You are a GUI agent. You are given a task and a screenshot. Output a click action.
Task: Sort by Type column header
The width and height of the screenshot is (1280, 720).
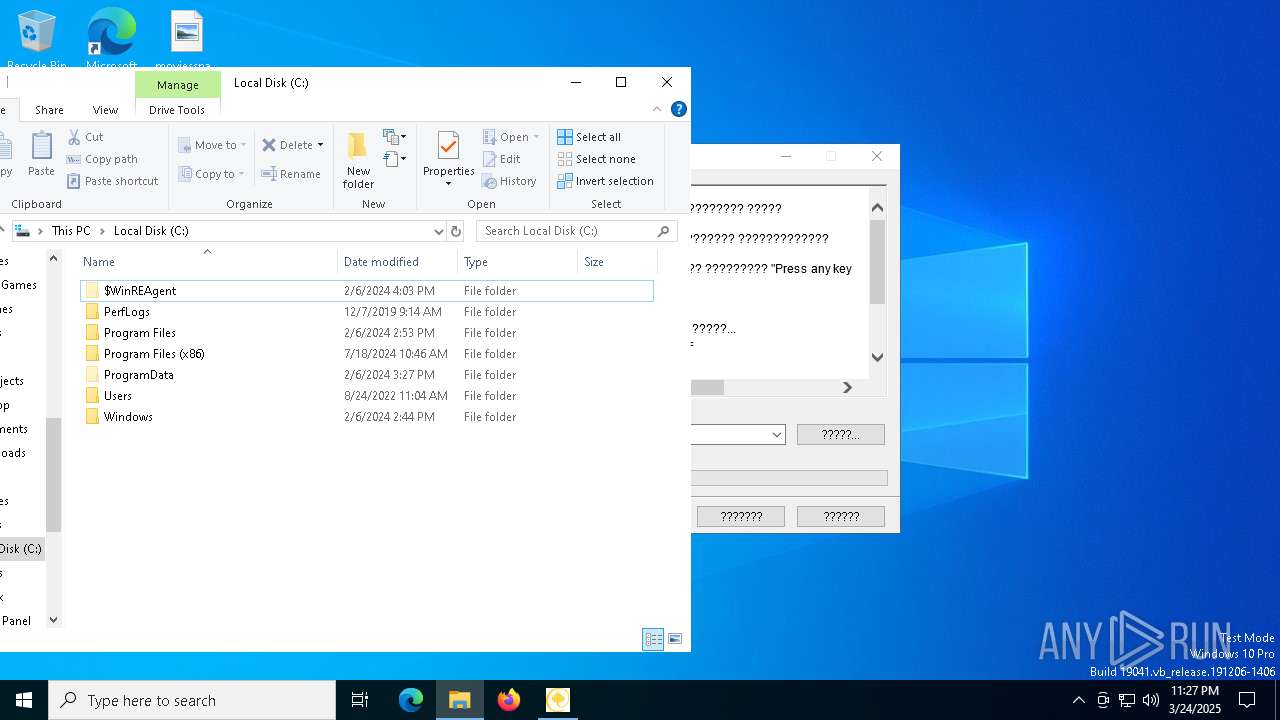(x=518, y=262)
